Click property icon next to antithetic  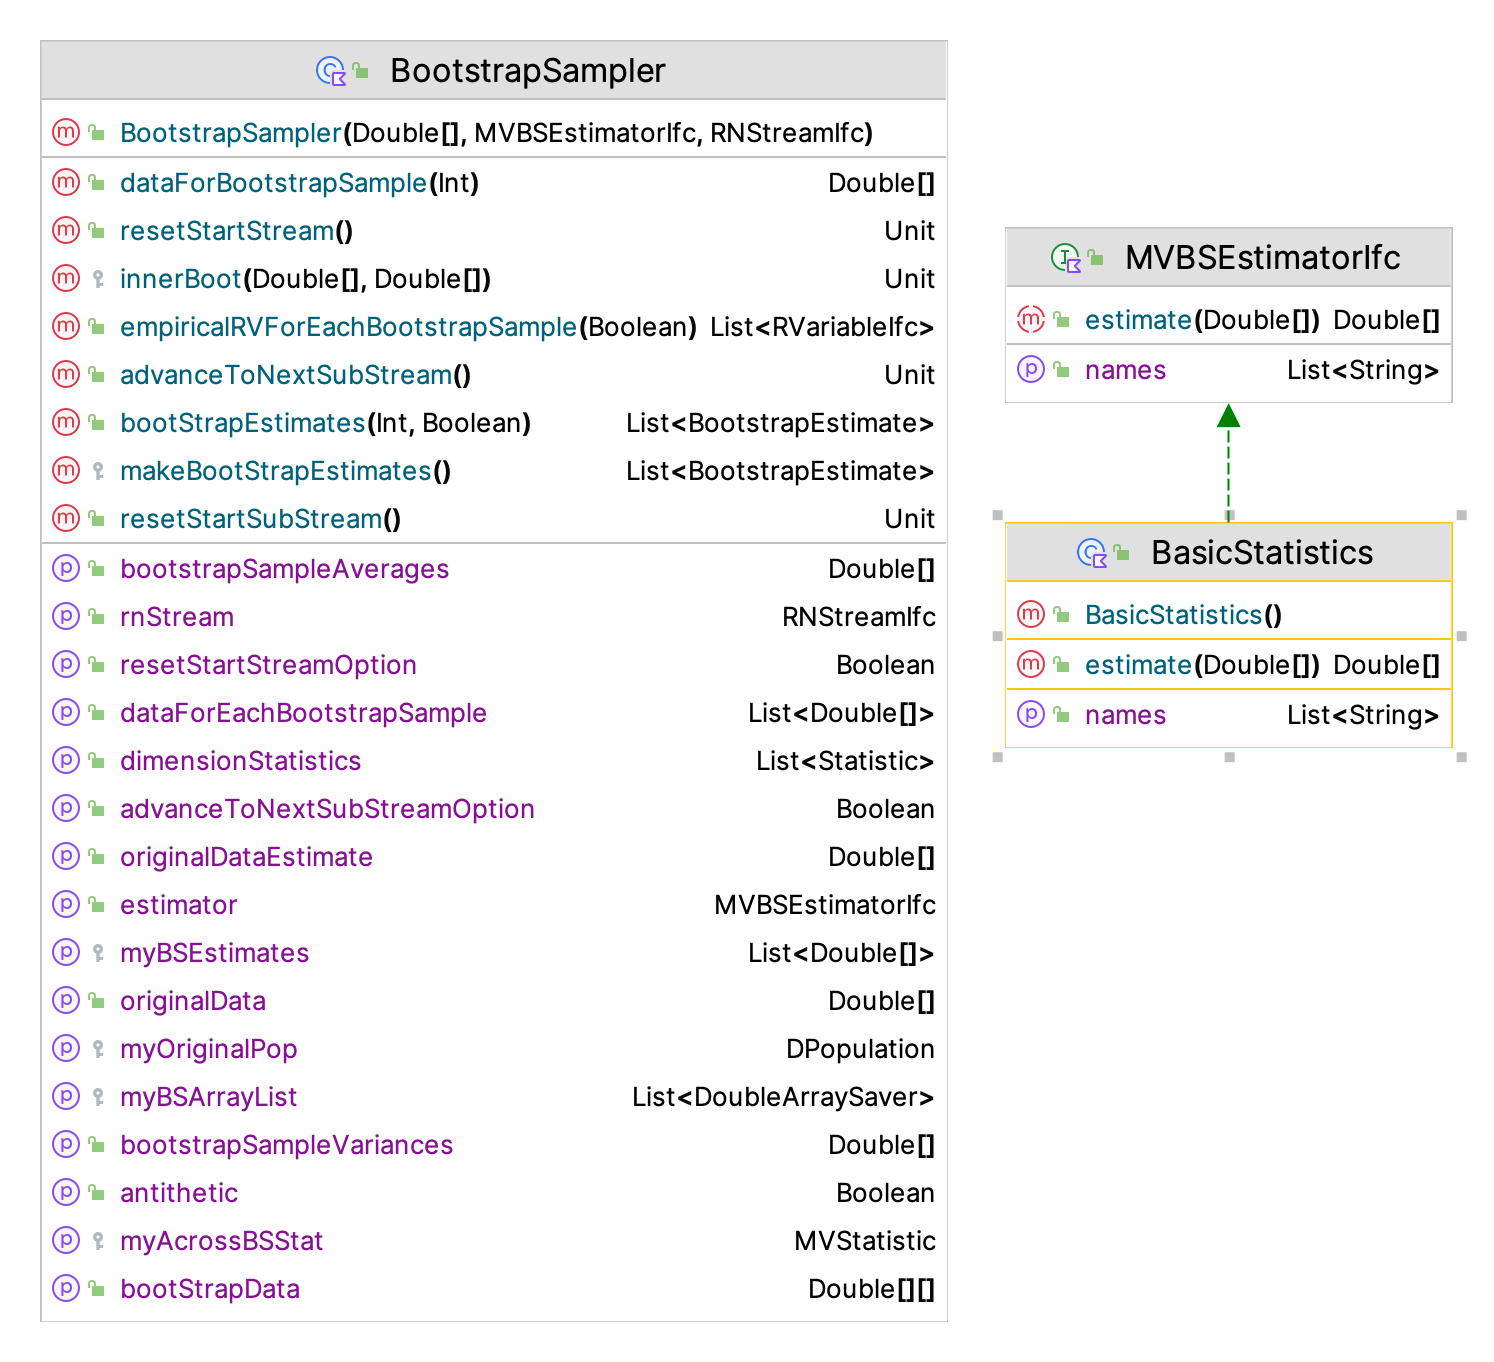66,1193
